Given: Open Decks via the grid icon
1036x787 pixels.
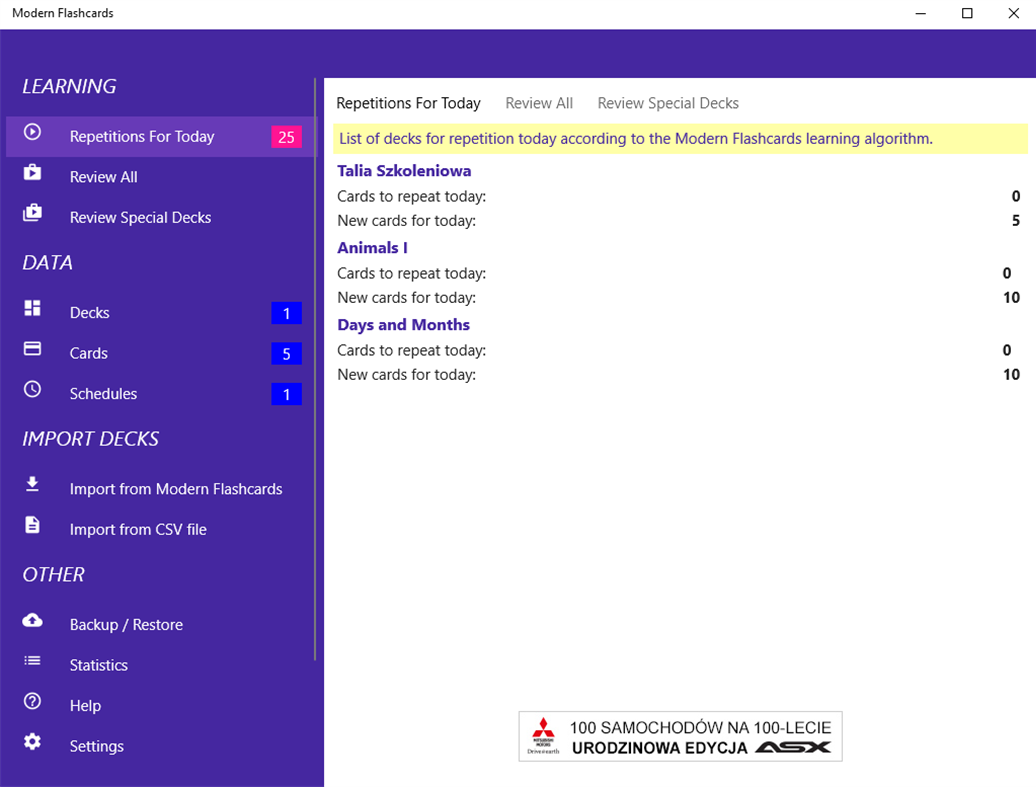Looking at the screenshot, I should pyautogui.click(x=31, y=309).
